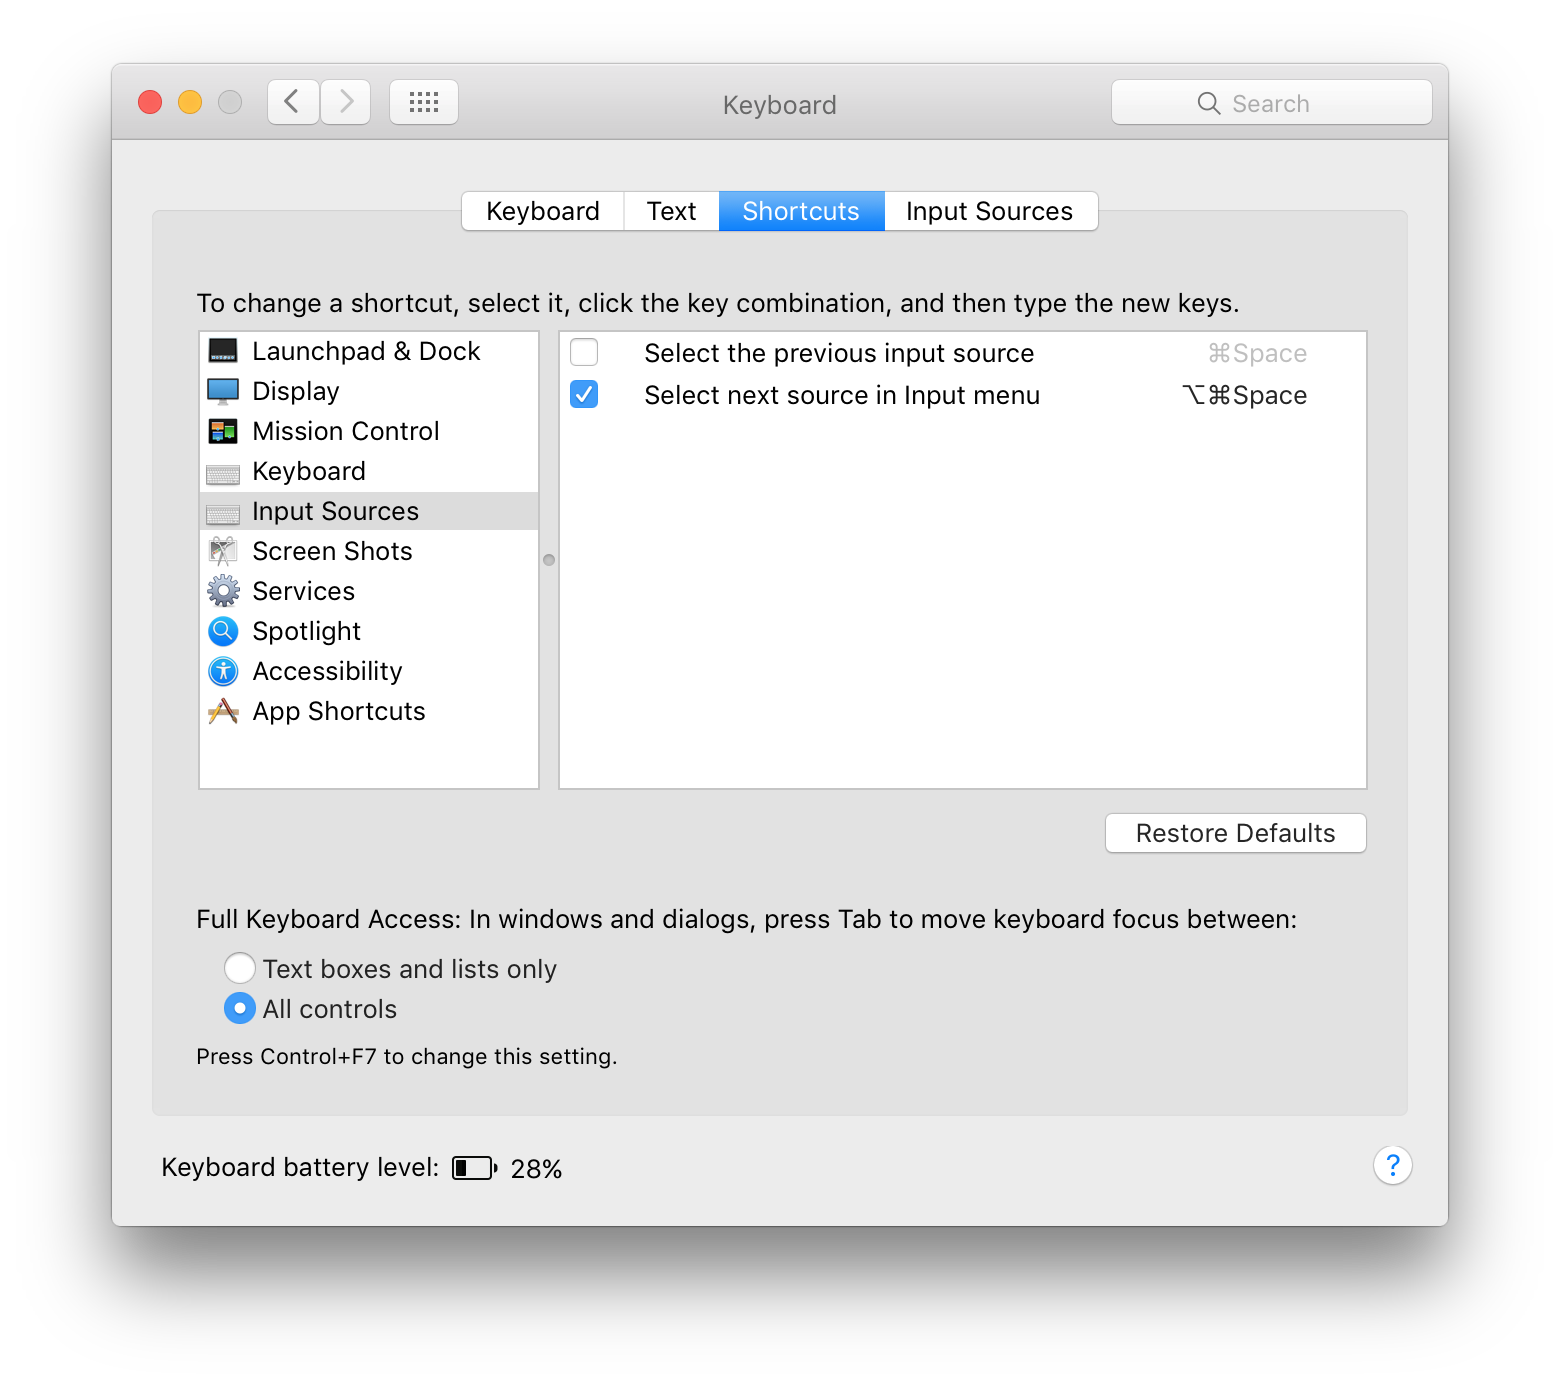
Task: Go forward with the right chevron
Action: tap(346, 102)
